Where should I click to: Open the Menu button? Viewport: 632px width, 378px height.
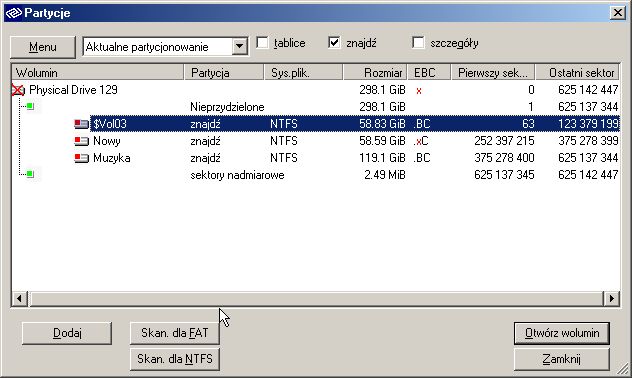tap(42, 47)
